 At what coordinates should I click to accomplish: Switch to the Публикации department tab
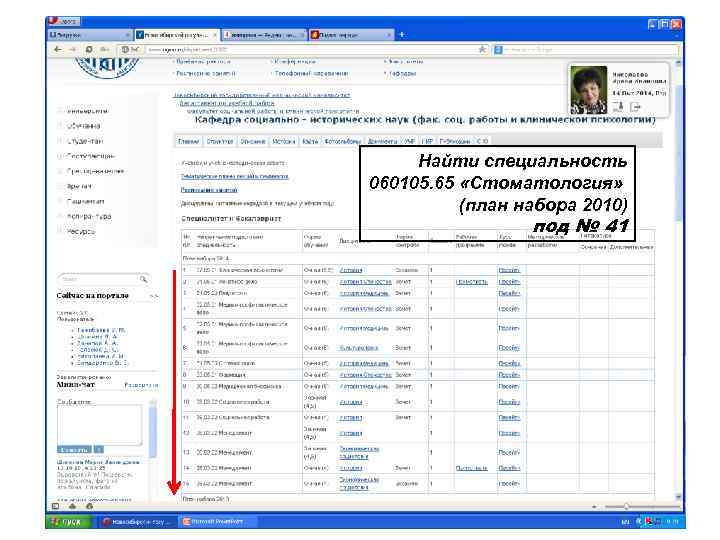point(455,141)
